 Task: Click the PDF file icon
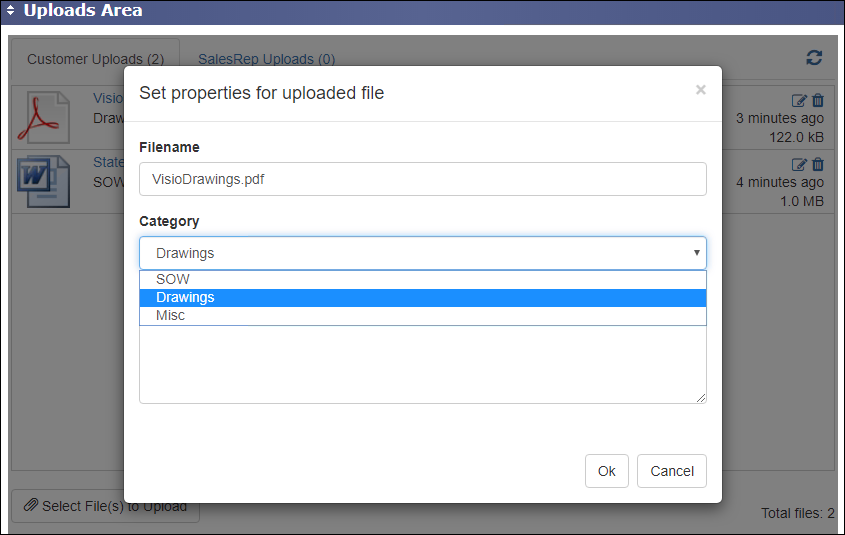click(x=43, y=117)
